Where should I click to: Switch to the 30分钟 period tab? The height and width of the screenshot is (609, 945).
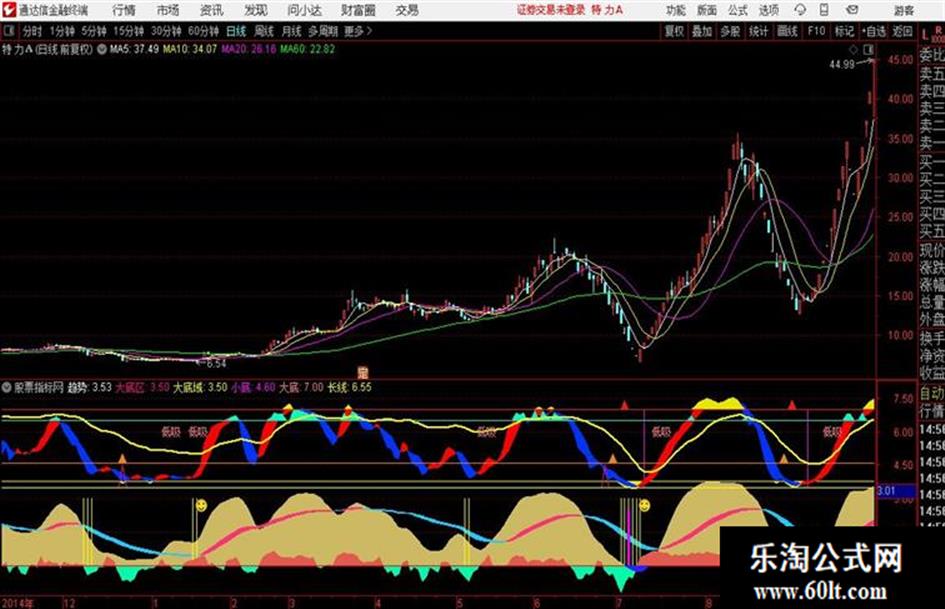[166, 31]
